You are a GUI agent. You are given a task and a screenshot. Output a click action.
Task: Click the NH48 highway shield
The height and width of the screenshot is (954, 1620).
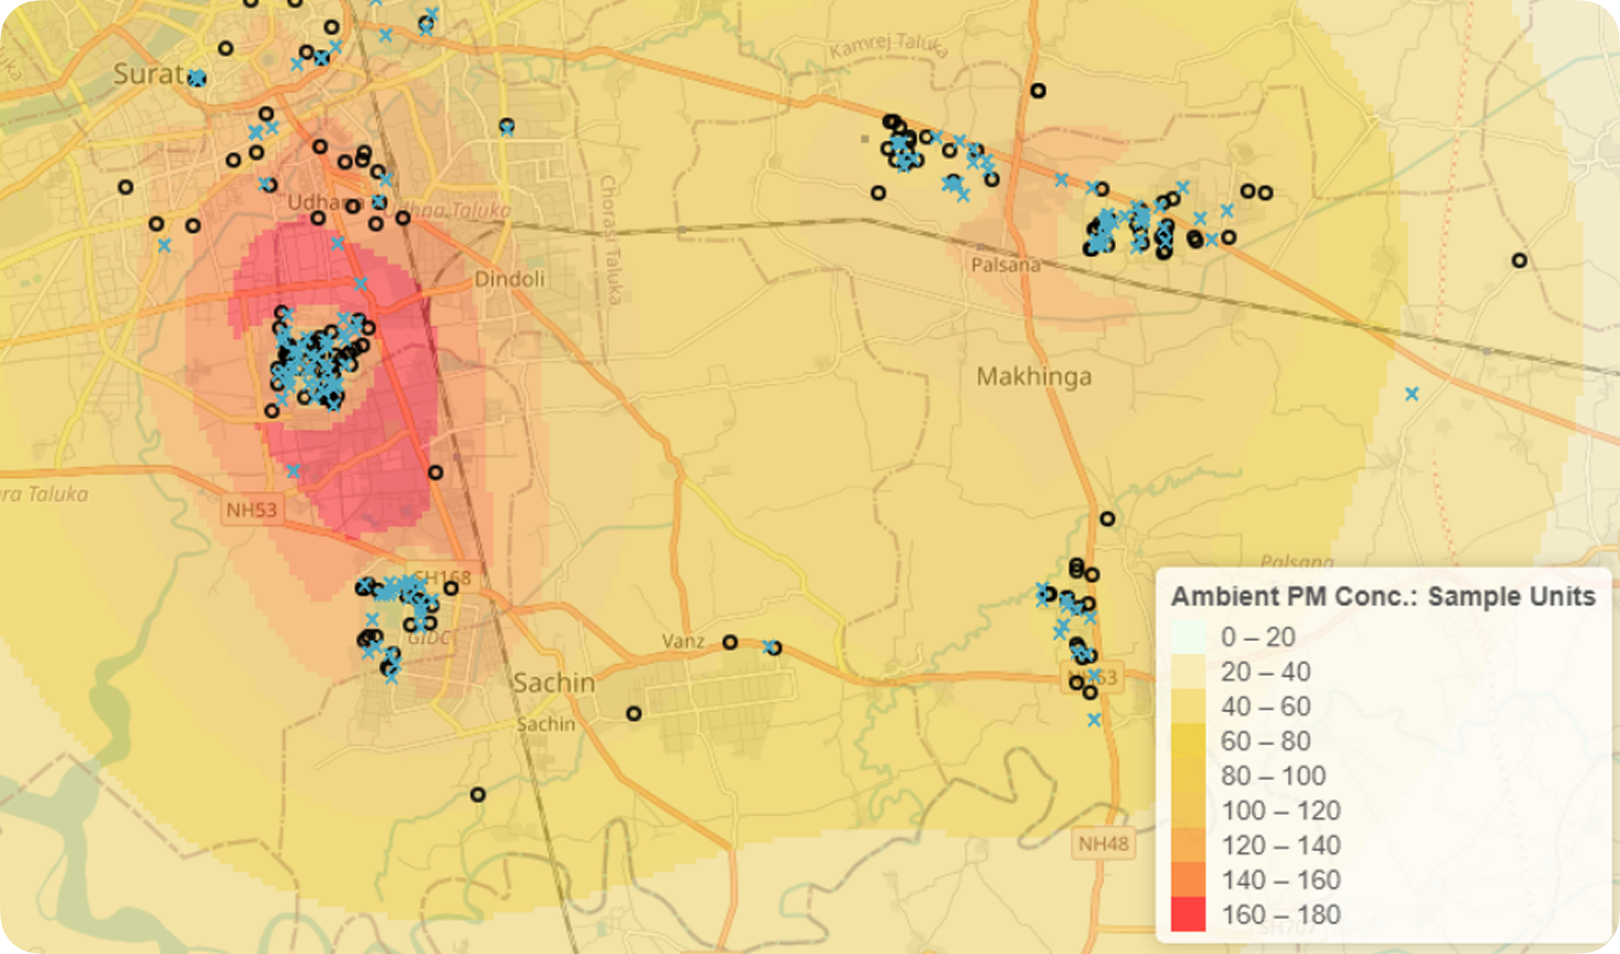(x=1103, y=844)
